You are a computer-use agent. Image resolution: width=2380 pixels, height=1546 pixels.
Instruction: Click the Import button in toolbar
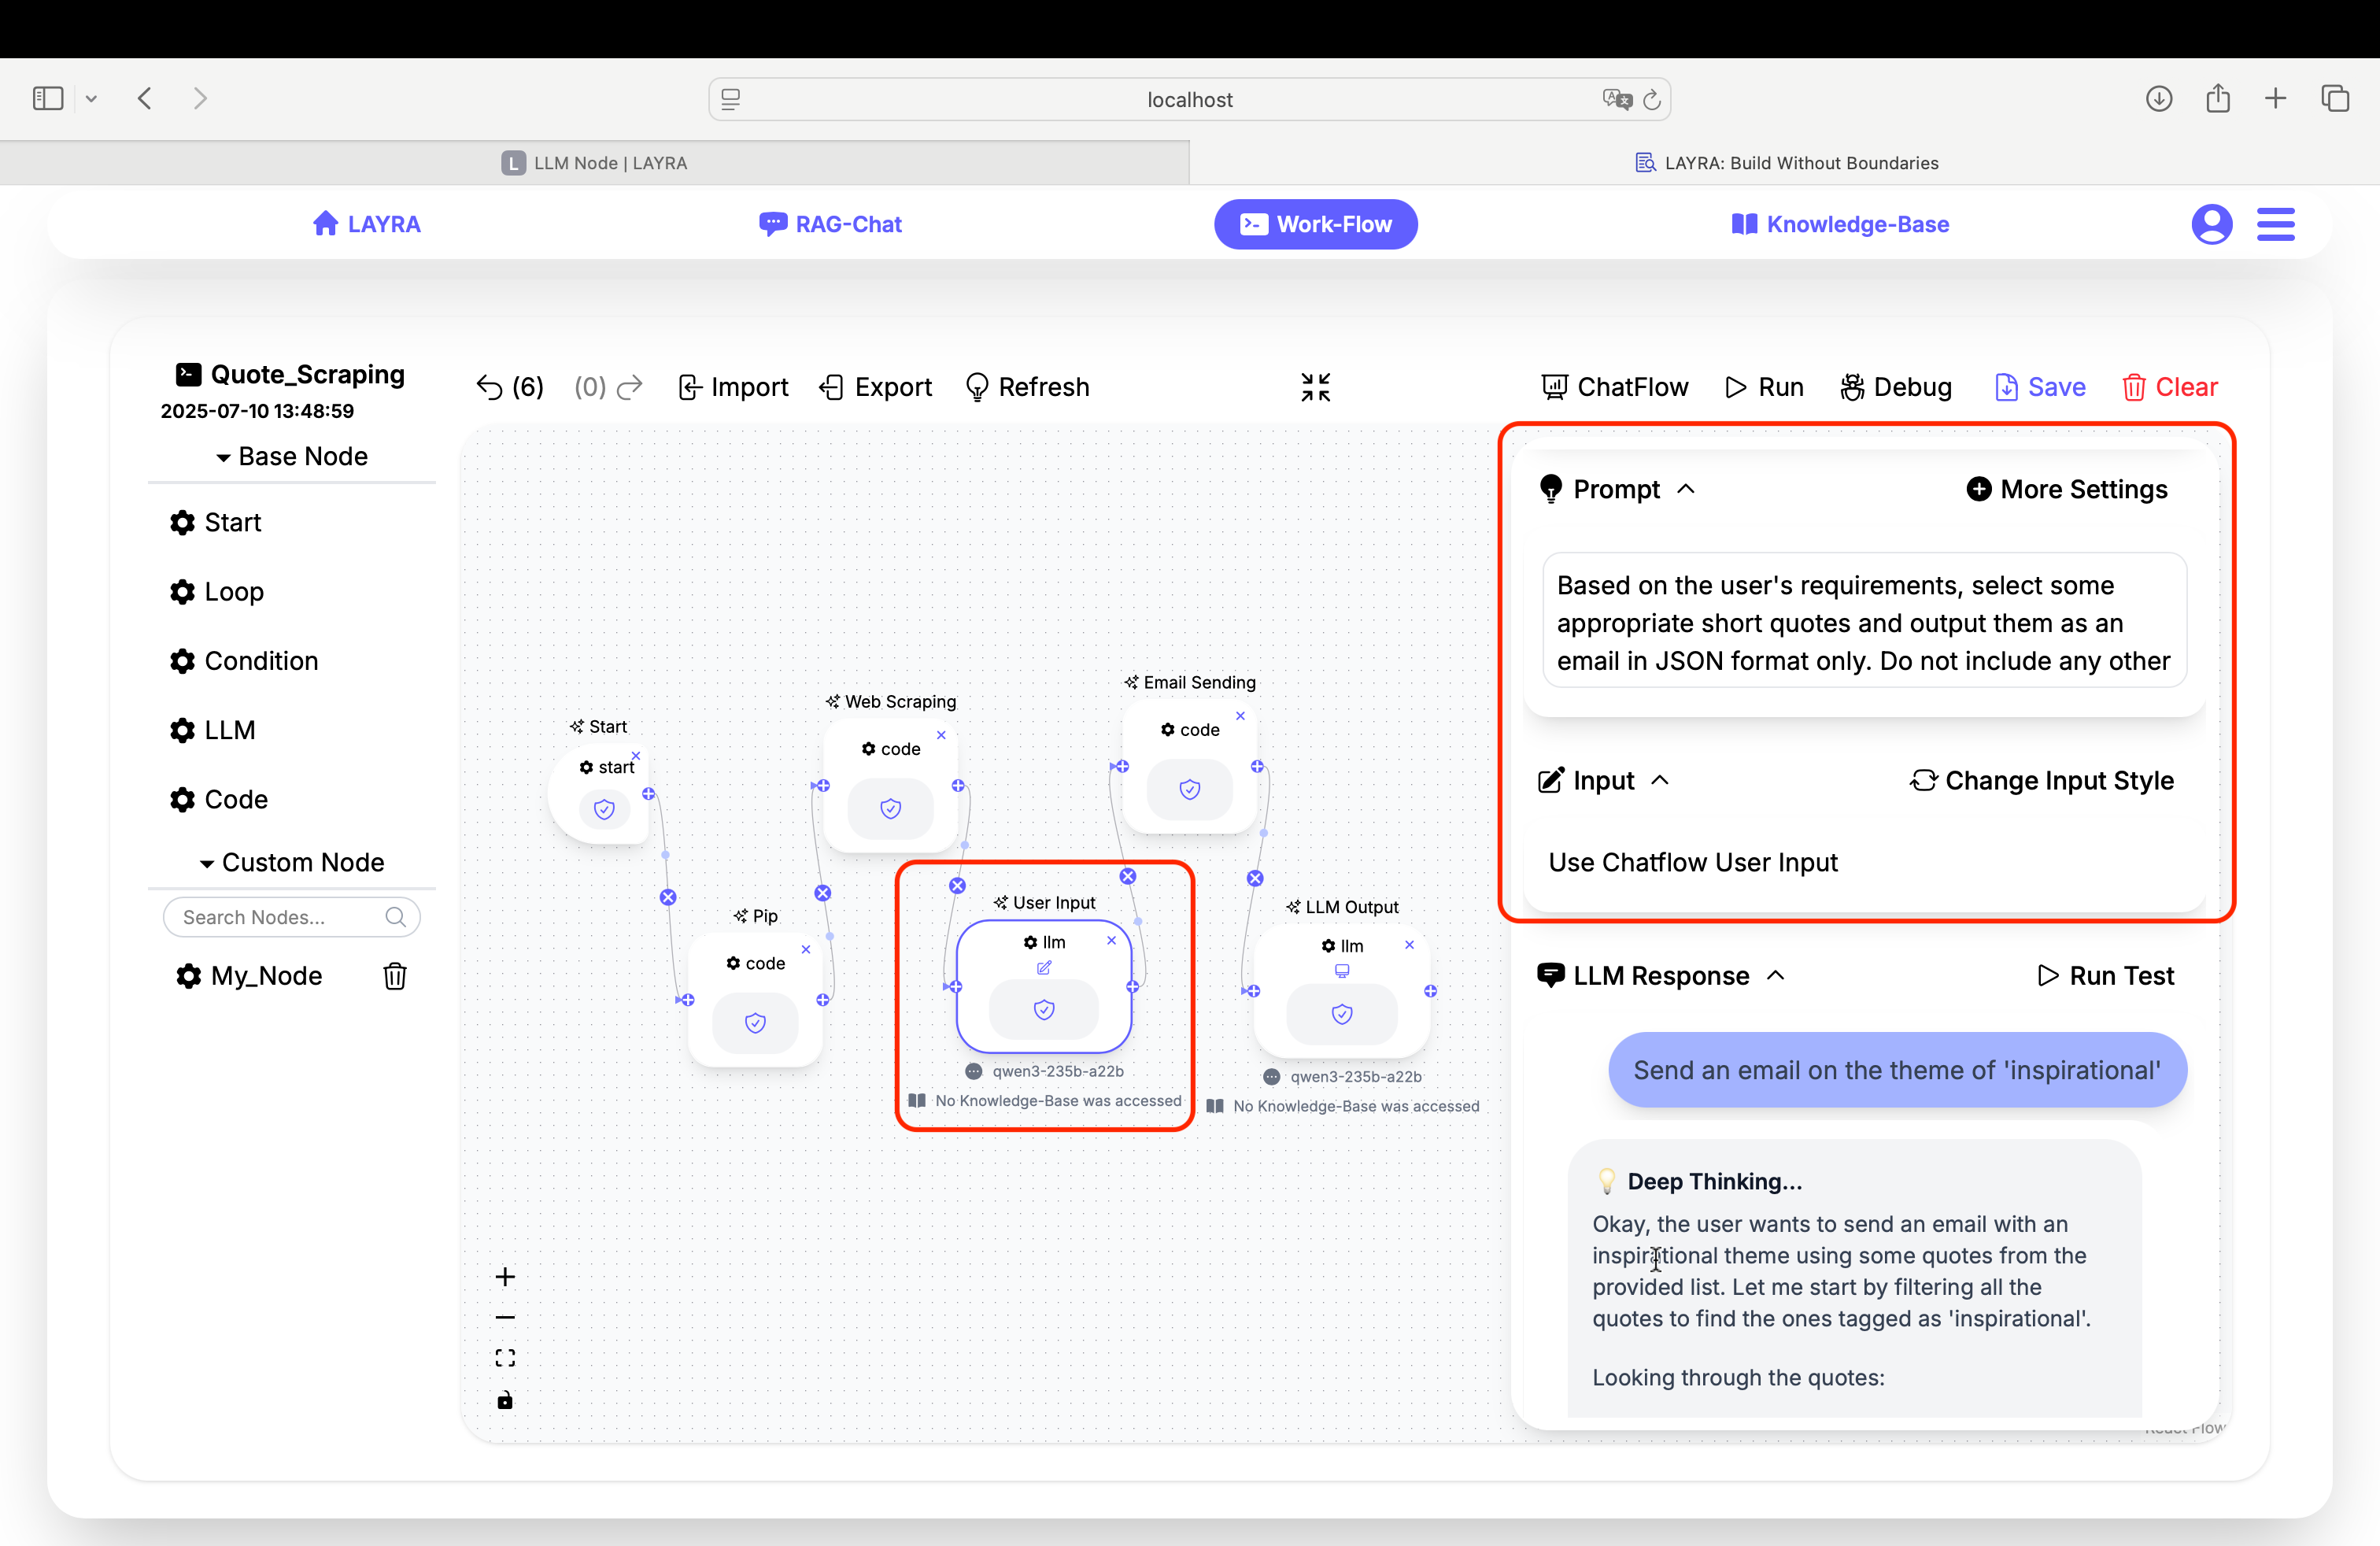[733, 387]
